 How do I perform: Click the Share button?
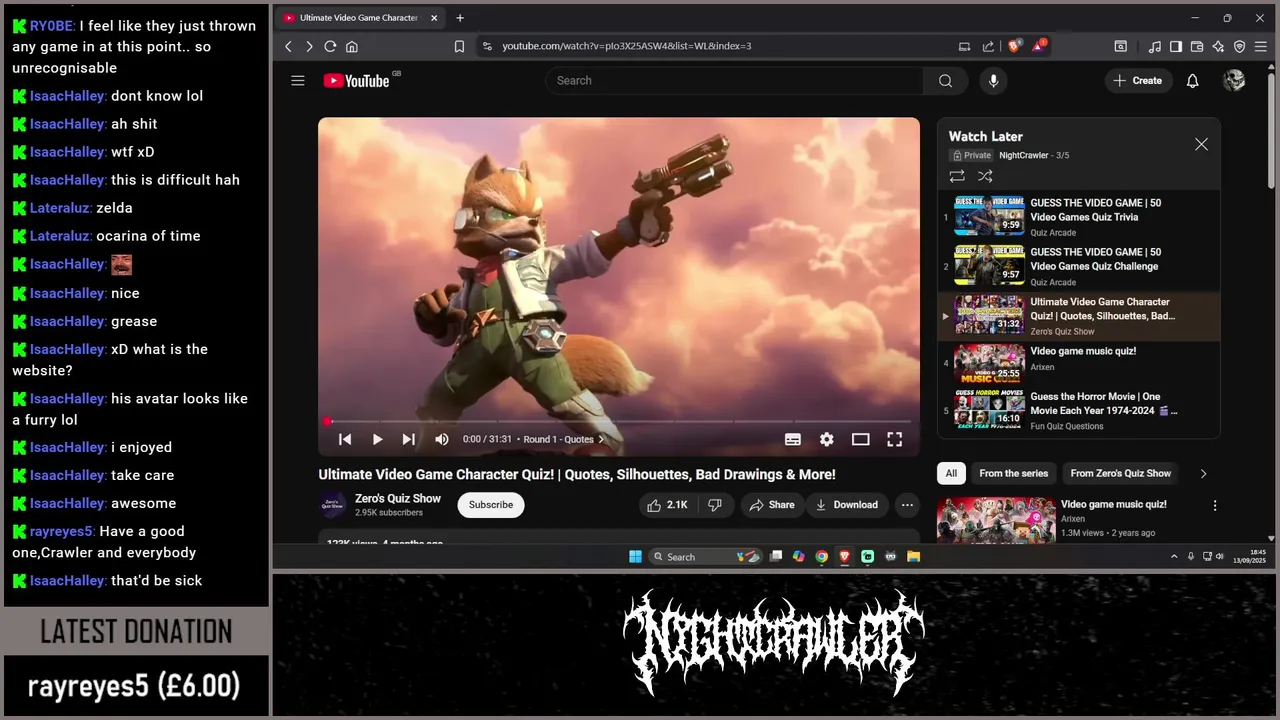pyautogui.click(x=772, y=505)
